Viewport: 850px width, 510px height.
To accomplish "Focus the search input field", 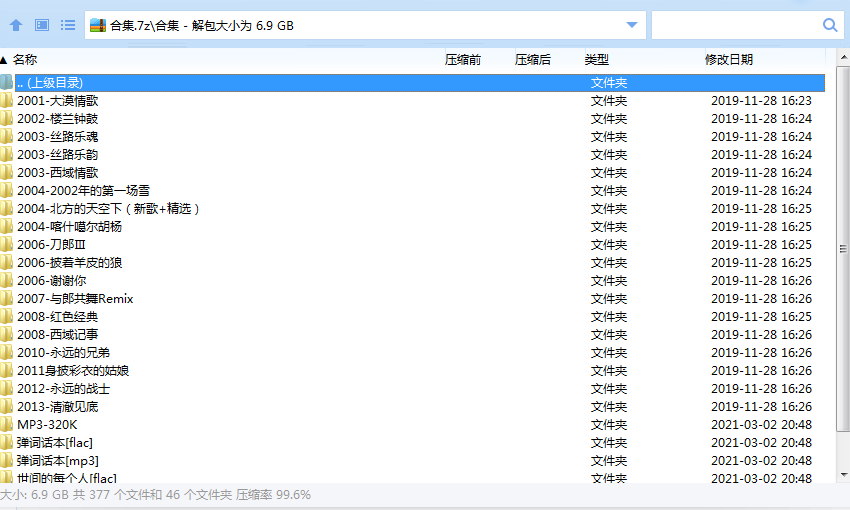I will click(737, 25).
